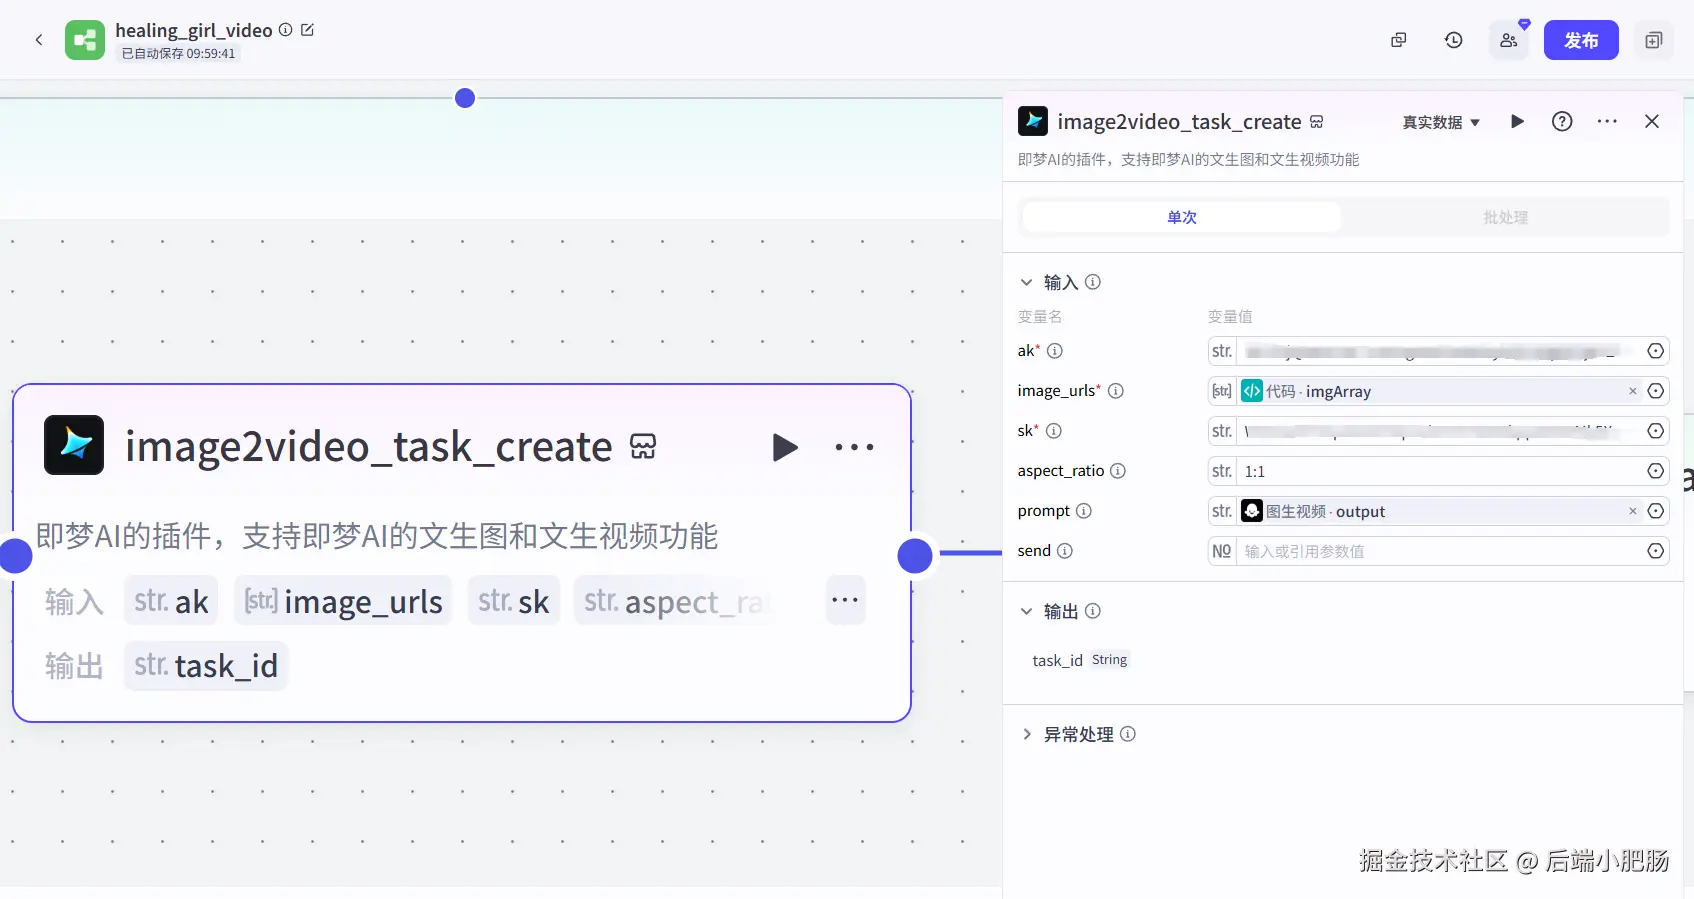Open reference selector for ak field
The image size is (1694, 899).
1656,351
